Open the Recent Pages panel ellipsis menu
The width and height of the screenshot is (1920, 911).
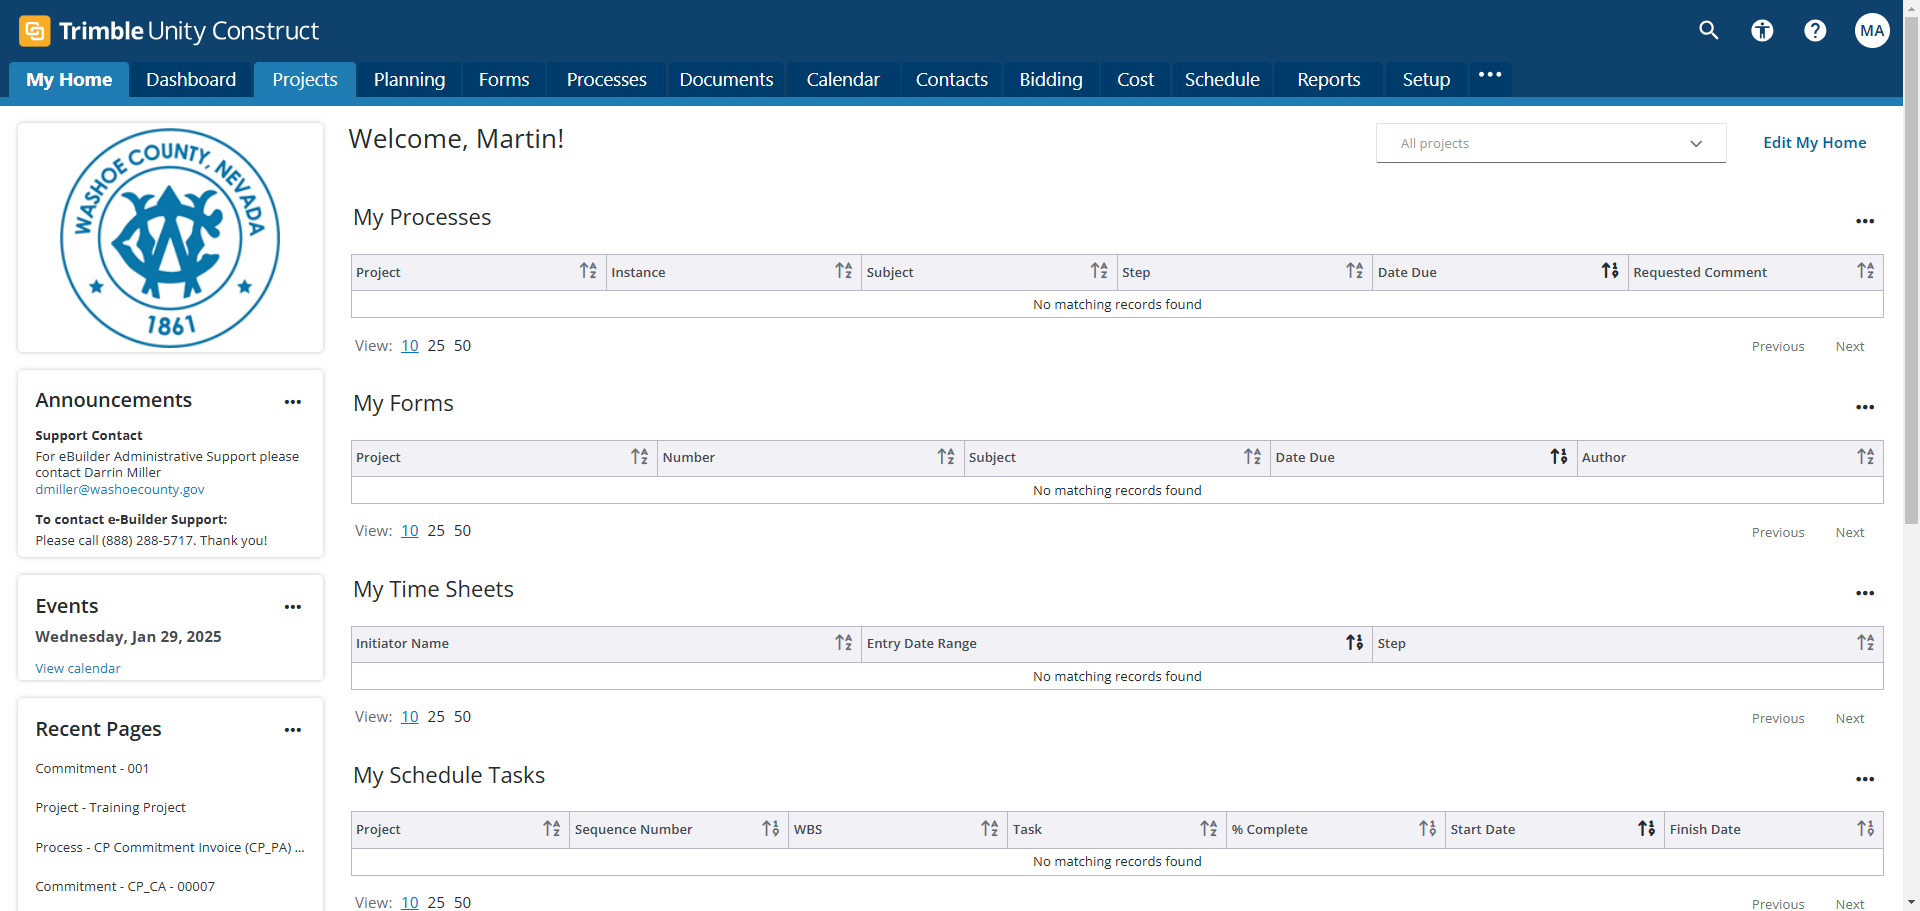click(292, 730)
